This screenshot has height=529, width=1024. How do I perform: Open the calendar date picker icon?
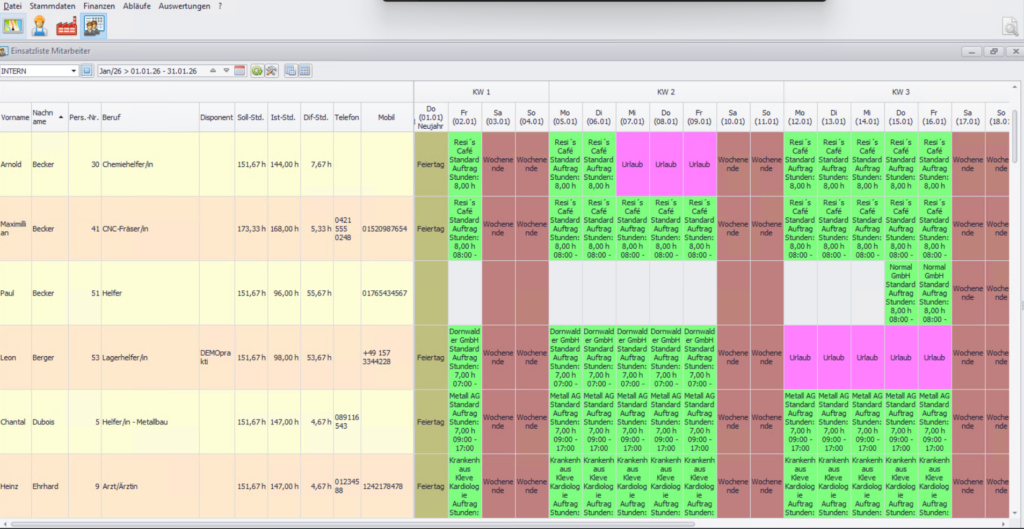[240, 71]
